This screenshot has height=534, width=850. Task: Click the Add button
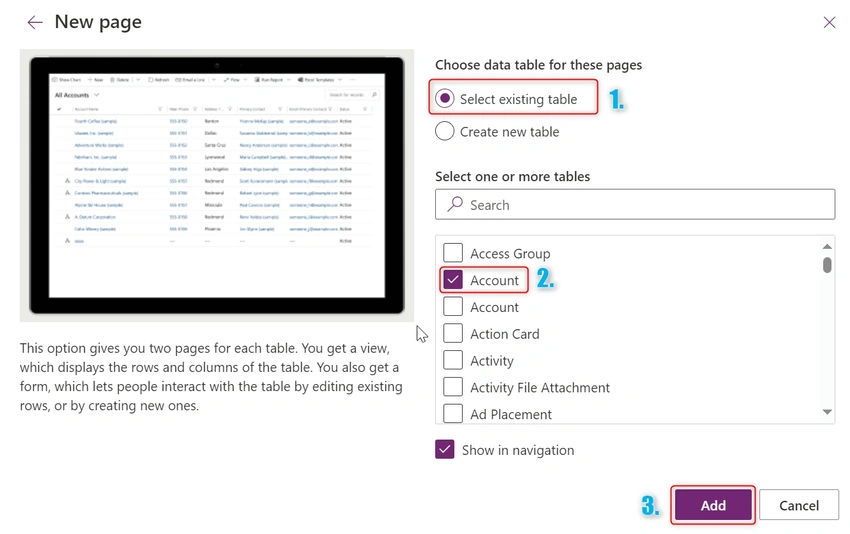coord(713,505)
